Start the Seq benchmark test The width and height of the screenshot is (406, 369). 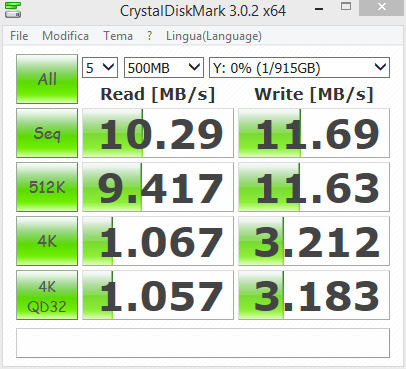[47, 133]
